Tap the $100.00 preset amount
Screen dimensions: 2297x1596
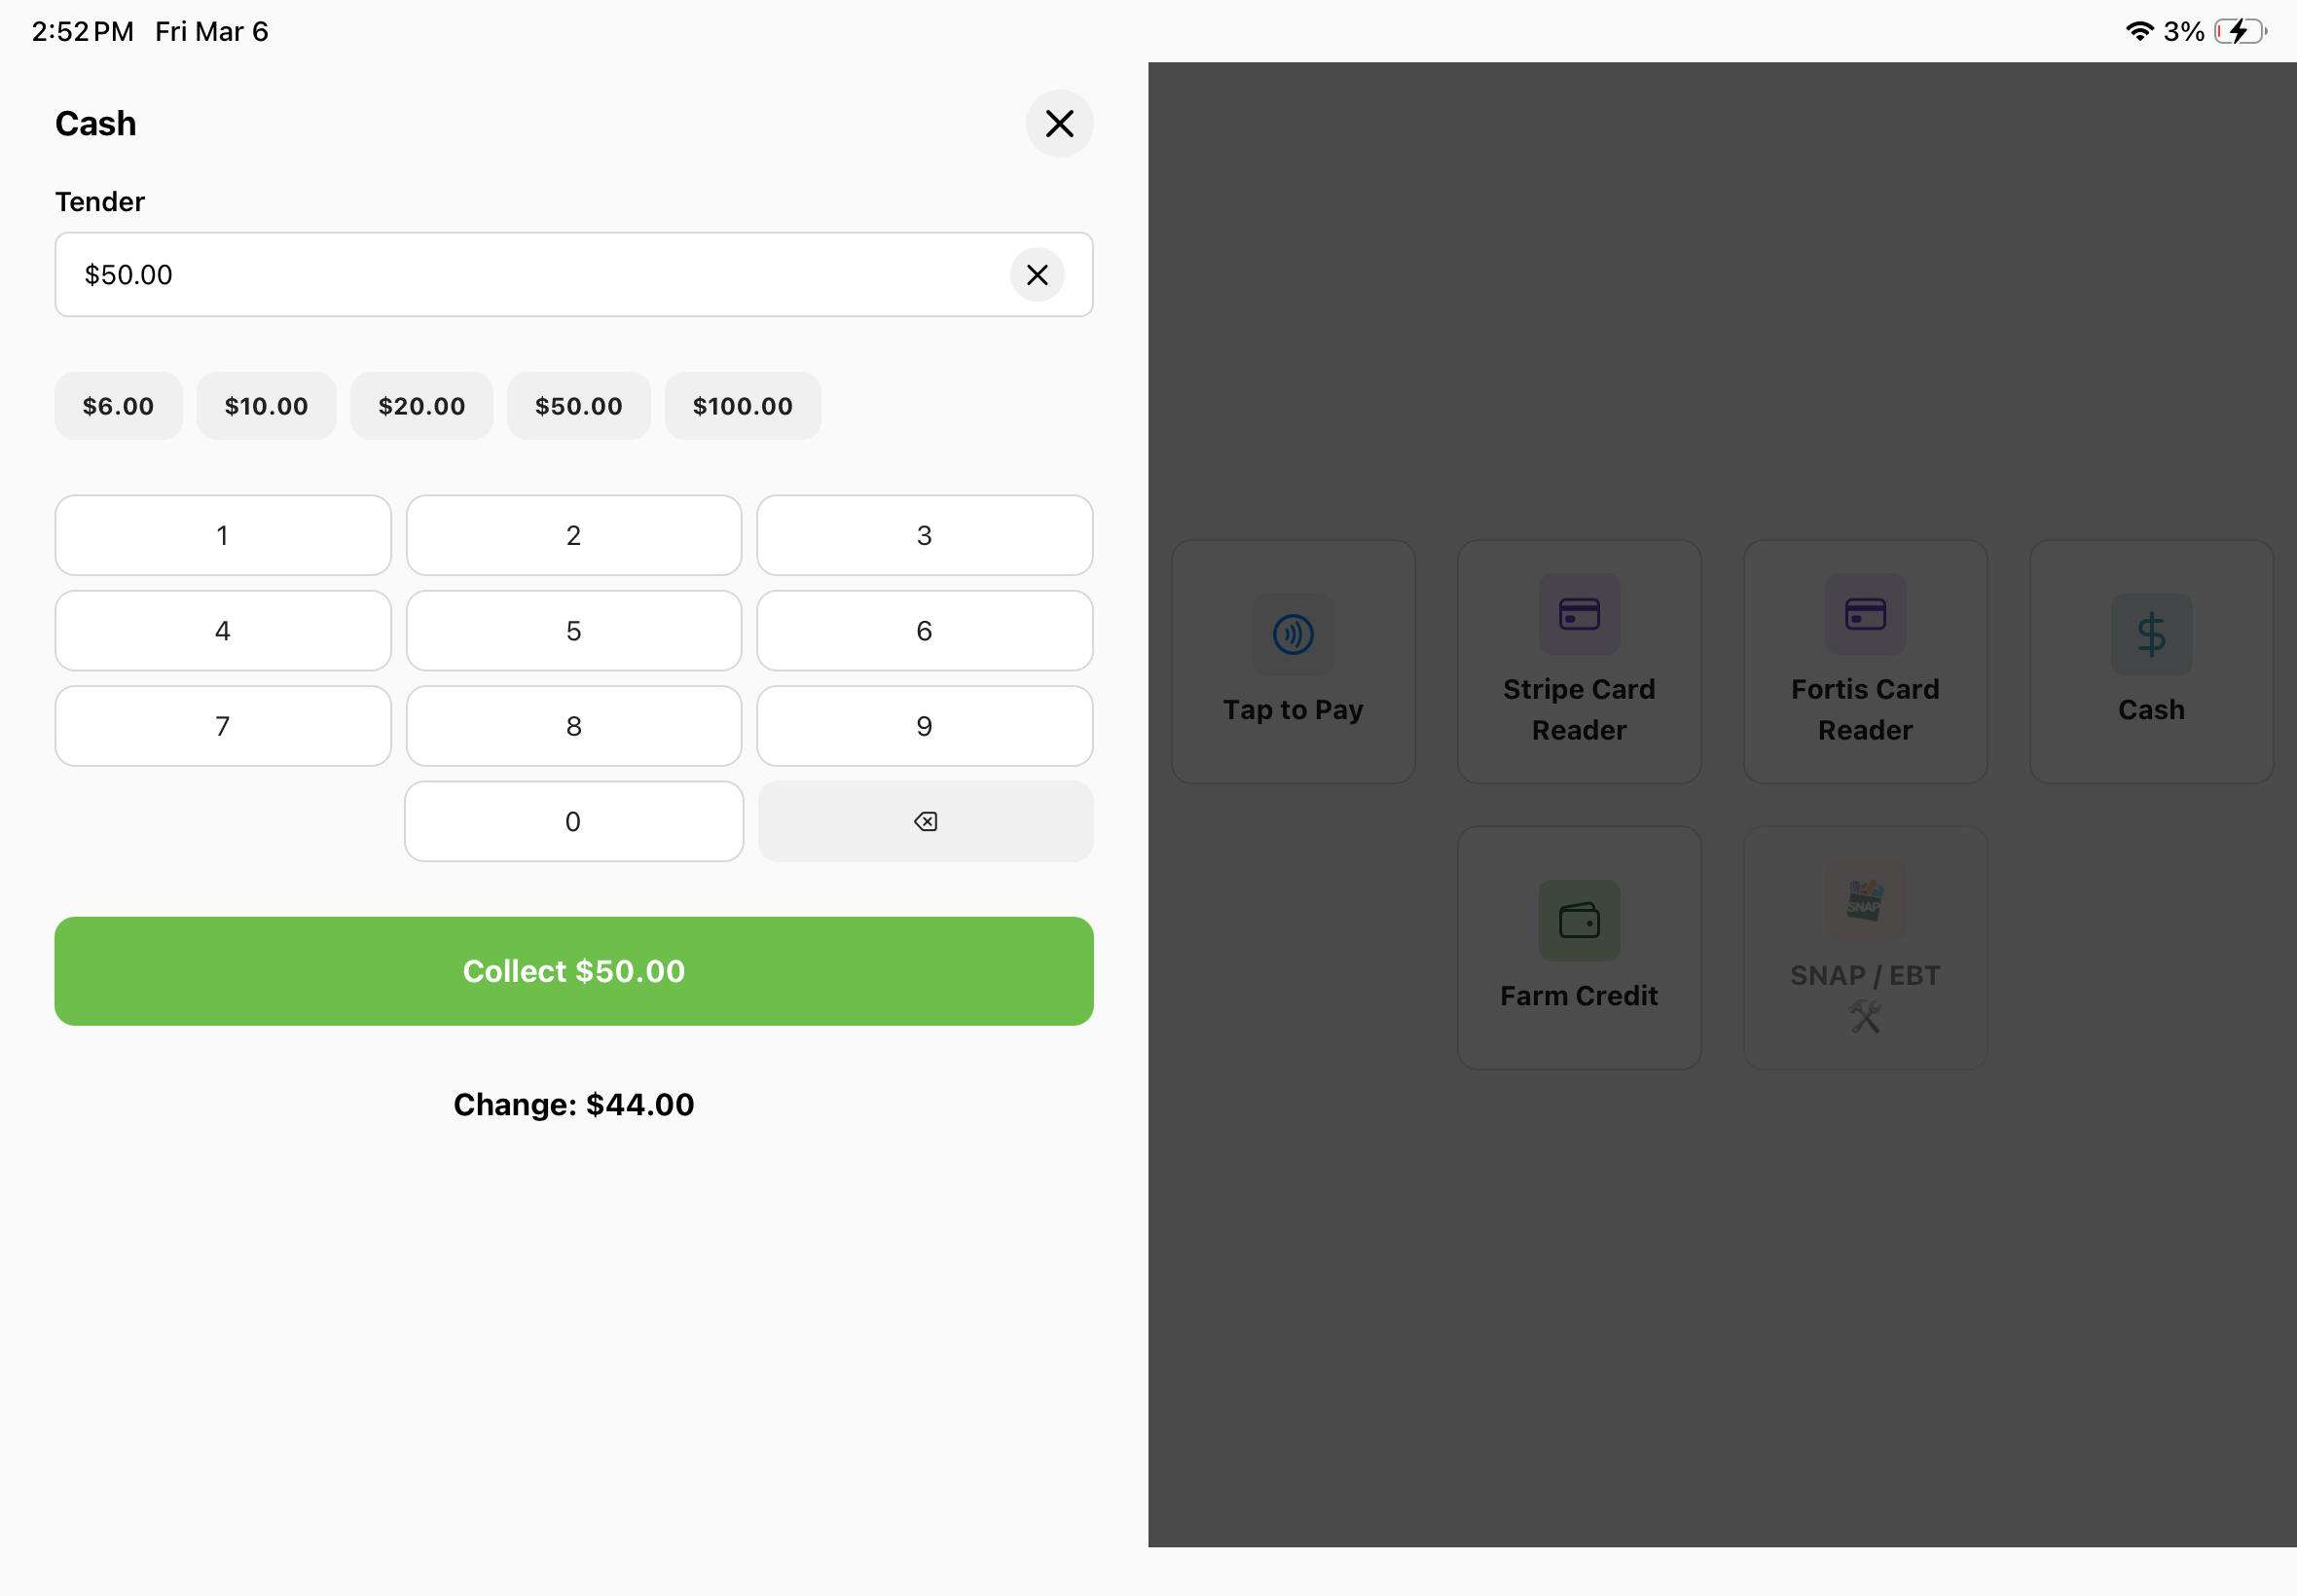tap(742, 406)
